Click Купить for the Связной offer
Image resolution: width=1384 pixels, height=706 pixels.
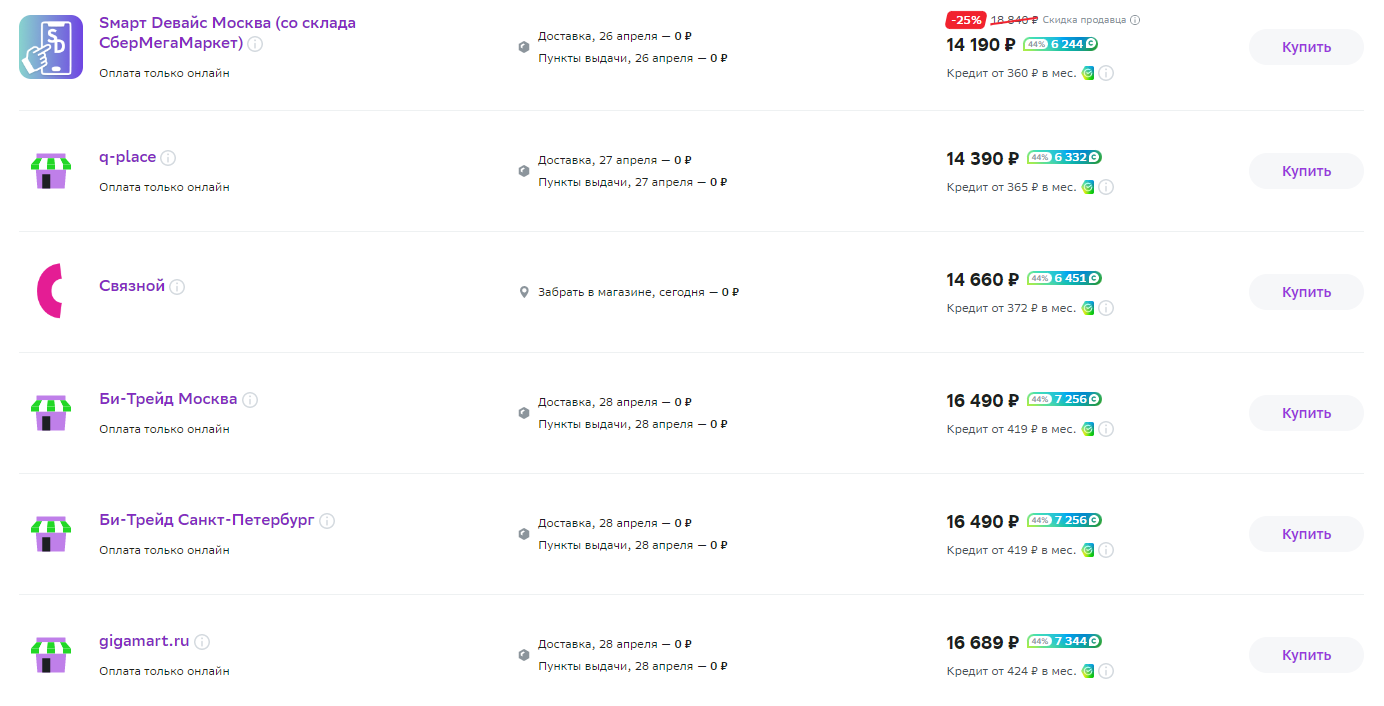(x=1306, y=292)
